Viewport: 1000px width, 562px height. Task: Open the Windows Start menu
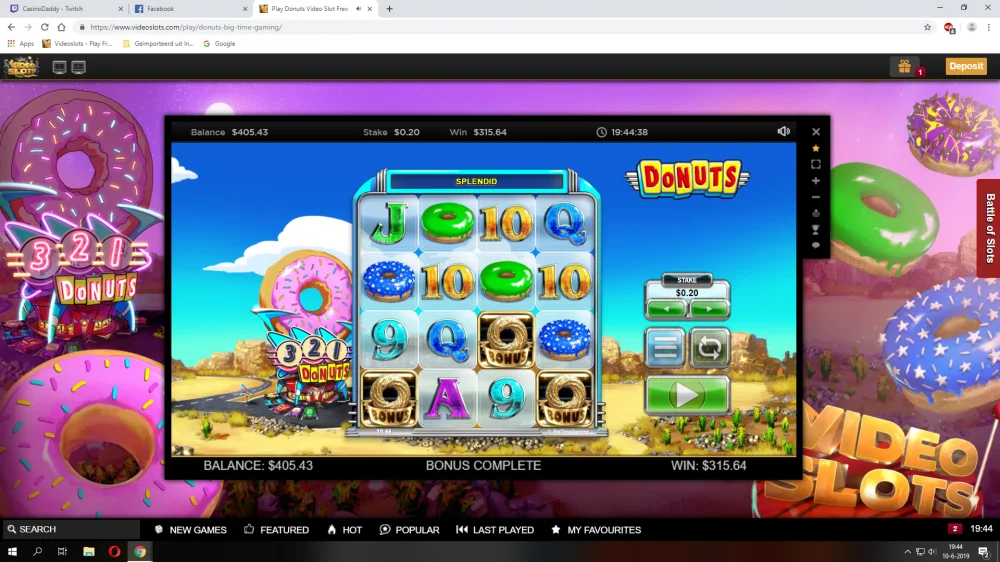coord(12,552)
